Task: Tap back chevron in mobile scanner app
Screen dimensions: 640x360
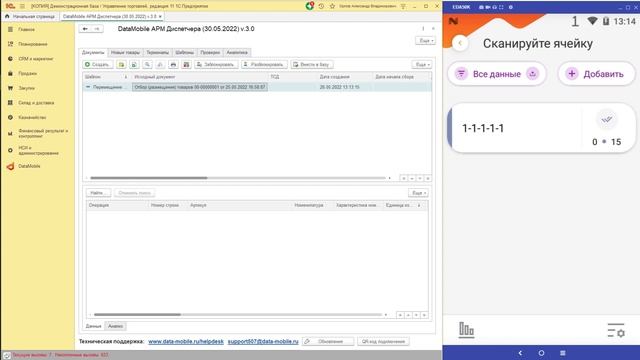Action: pos(460,43)
